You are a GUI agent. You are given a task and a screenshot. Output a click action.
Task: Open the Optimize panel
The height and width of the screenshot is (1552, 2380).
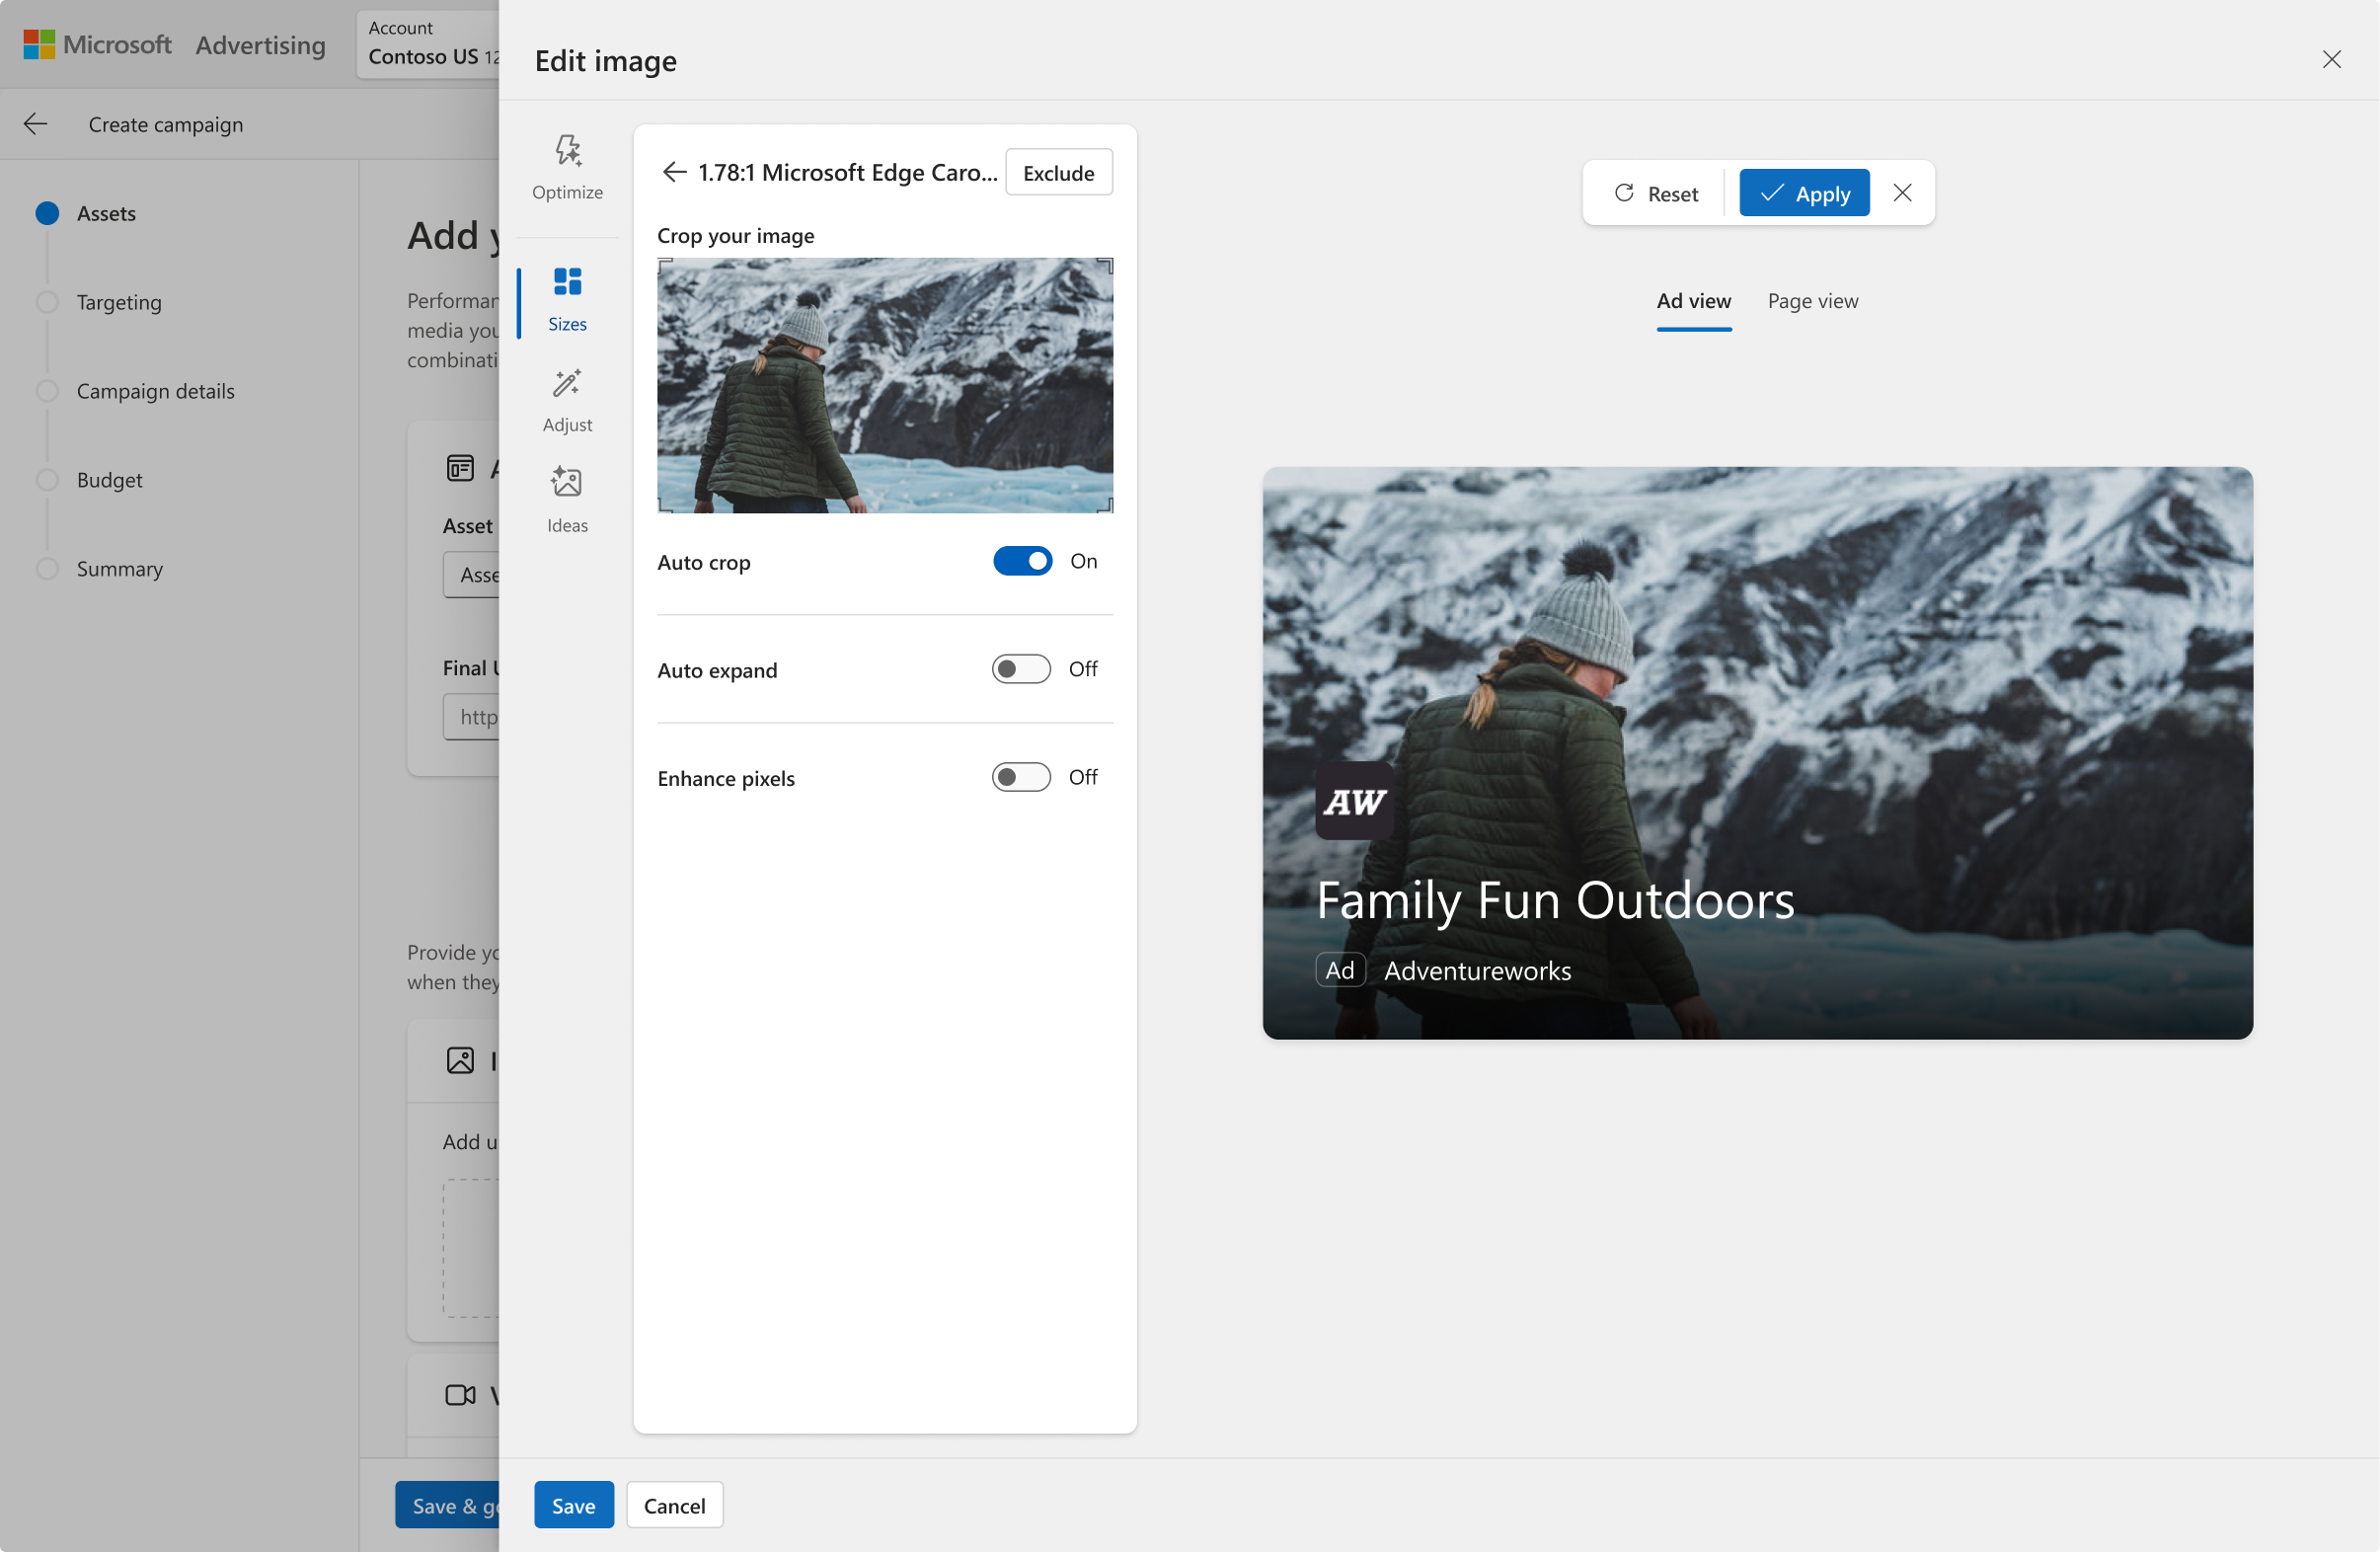click(x=567, y=168)
